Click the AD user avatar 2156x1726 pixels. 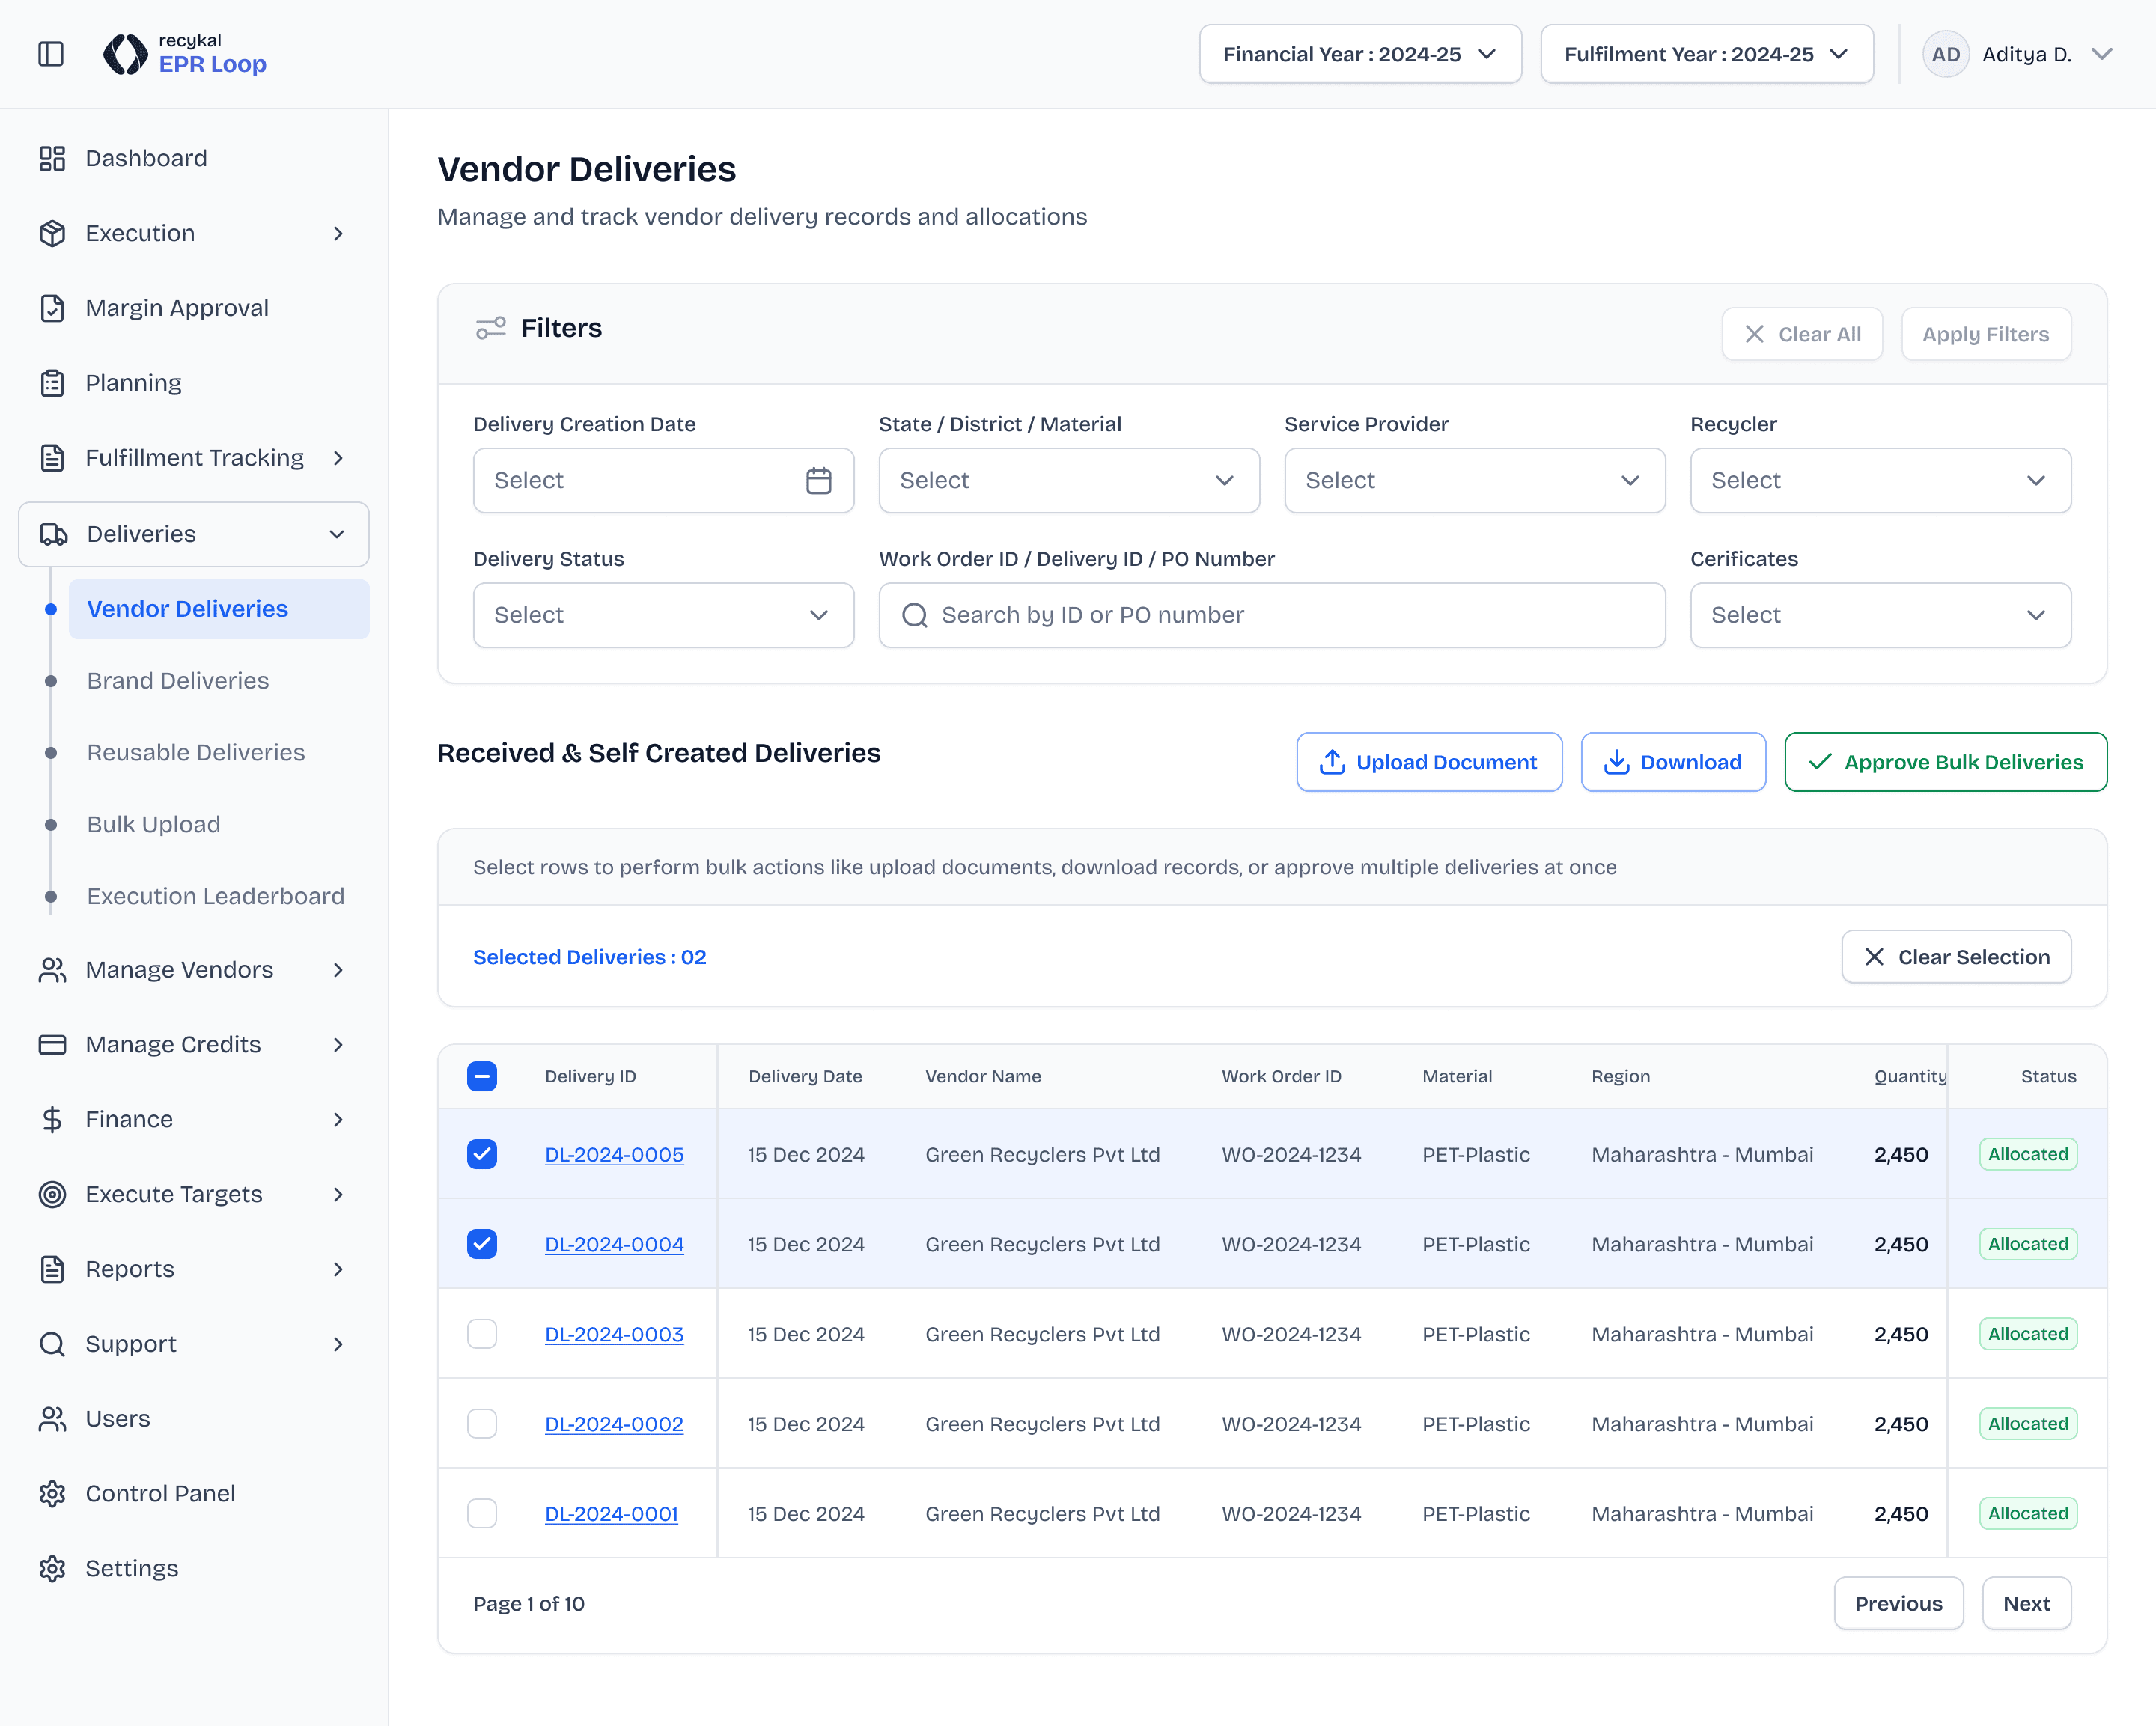[1945, 54]
